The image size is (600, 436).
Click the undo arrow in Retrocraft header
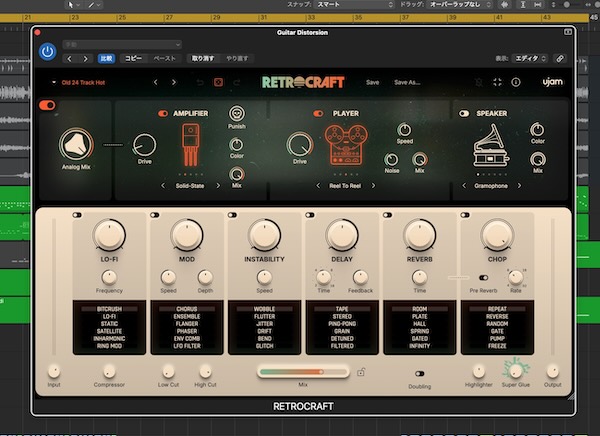point(200,82)
